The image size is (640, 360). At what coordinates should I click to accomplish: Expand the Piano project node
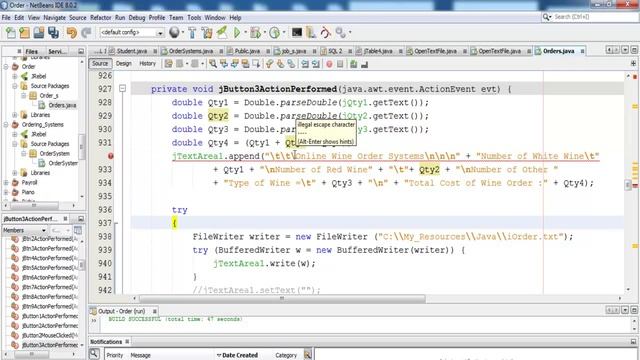coord(6,192)
